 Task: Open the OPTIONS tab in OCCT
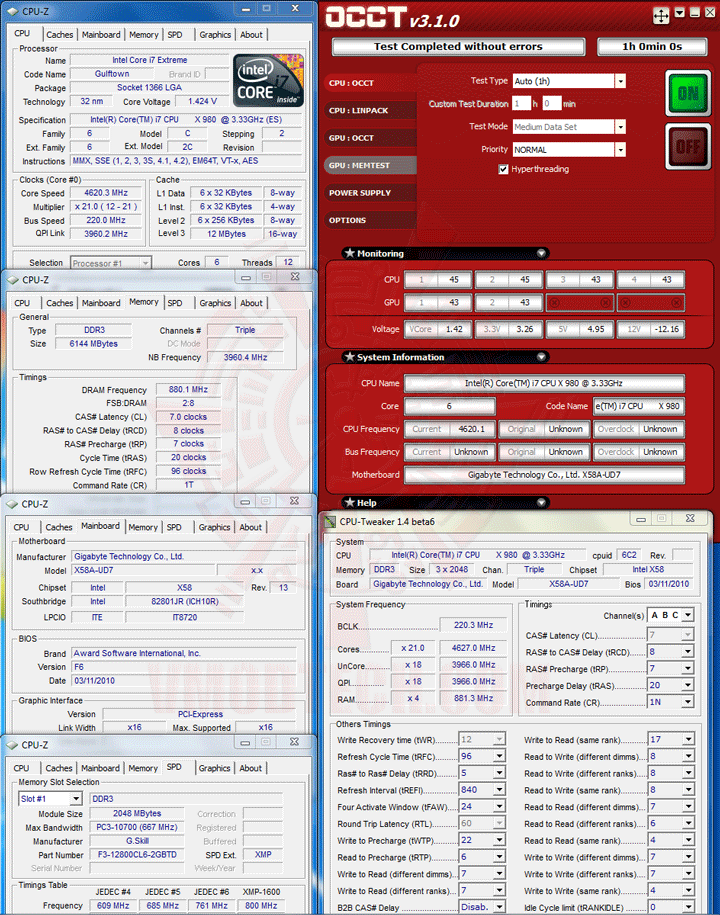[370, 220]
